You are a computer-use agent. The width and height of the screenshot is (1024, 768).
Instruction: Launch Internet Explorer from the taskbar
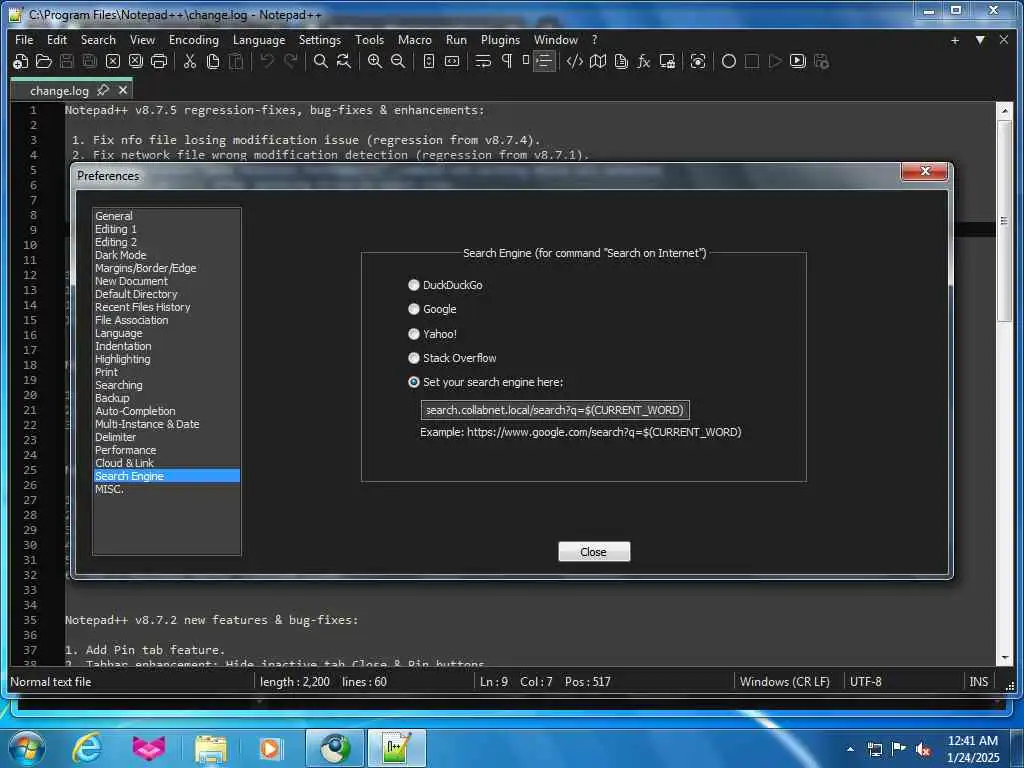pyautogui.click(x=87, y=748)
